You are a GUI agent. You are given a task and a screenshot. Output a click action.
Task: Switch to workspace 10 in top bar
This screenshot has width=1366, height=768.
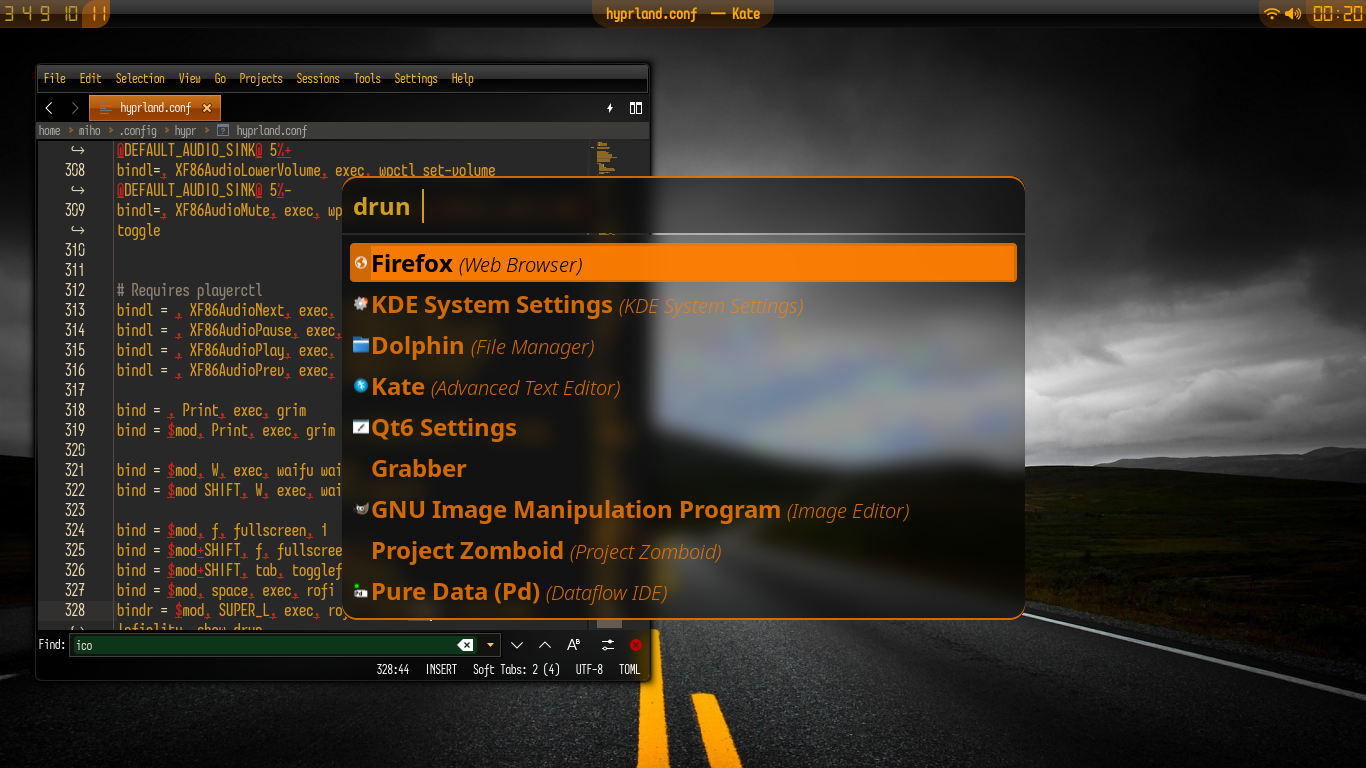click(x=69, y=13)
